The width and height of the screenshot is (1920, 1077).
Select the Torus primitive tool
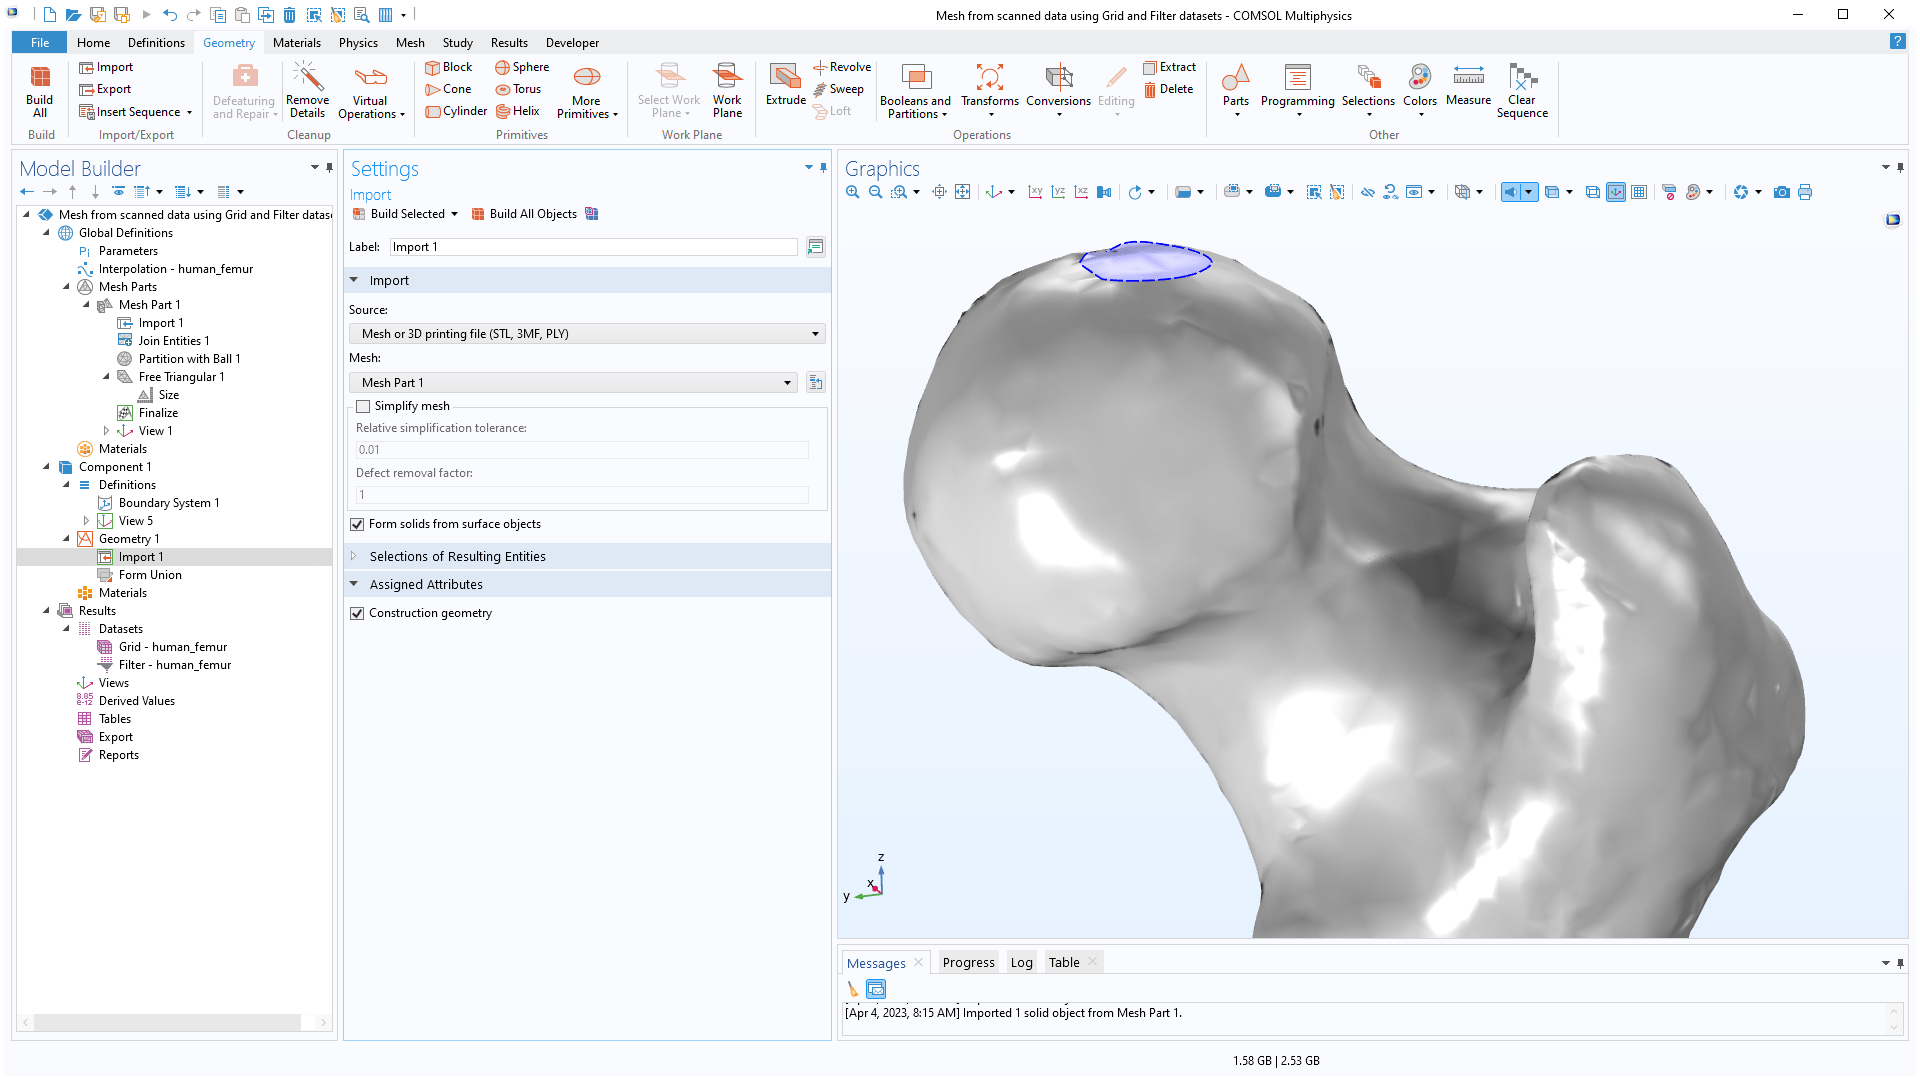pyautogui.click(x=519, y=89)
